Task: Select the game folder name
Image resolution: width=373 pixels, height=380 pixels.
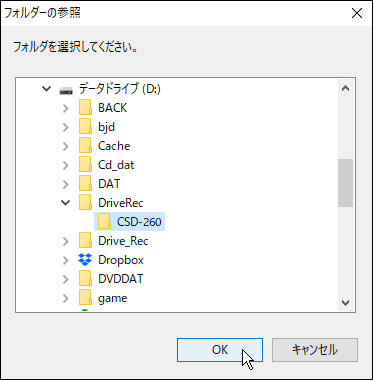Action: tap(112, 298)
